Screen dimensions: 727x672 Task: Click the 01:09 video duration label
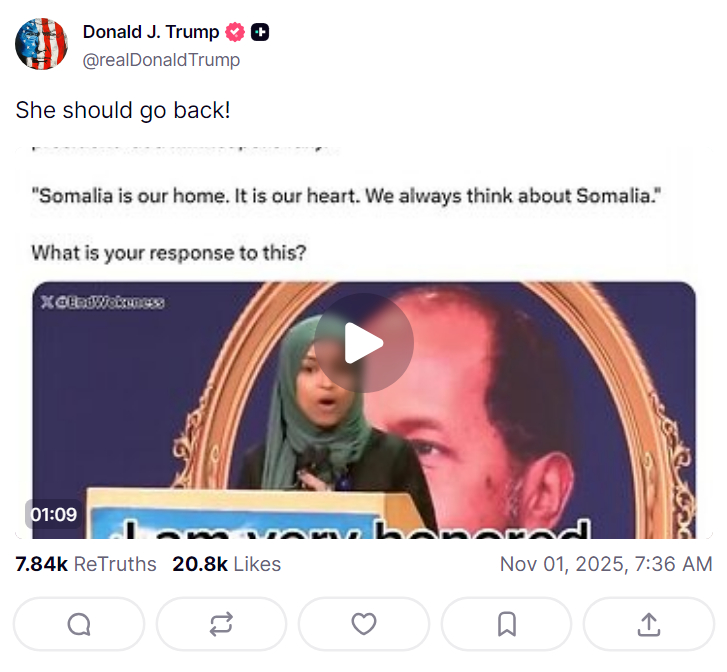point(54,514)
